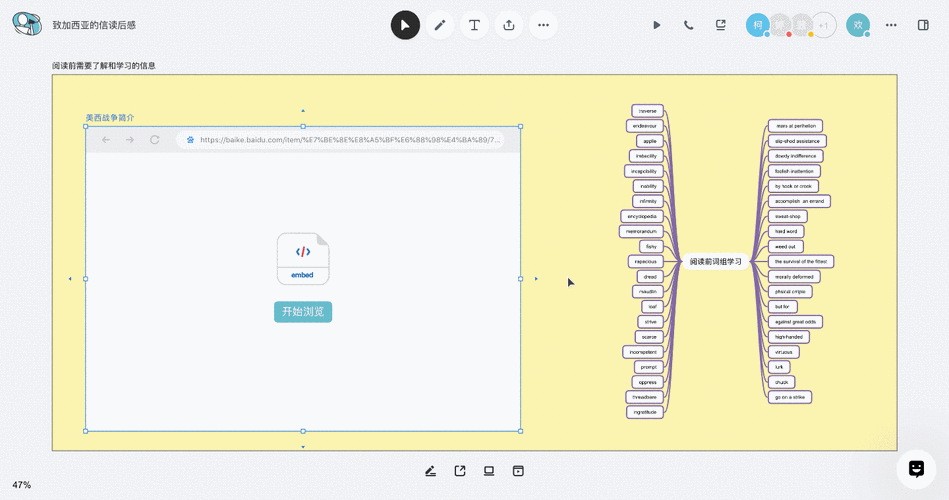Click the screen share icon
The height and width of the screenshot is (500, 949).
(720, 25)
